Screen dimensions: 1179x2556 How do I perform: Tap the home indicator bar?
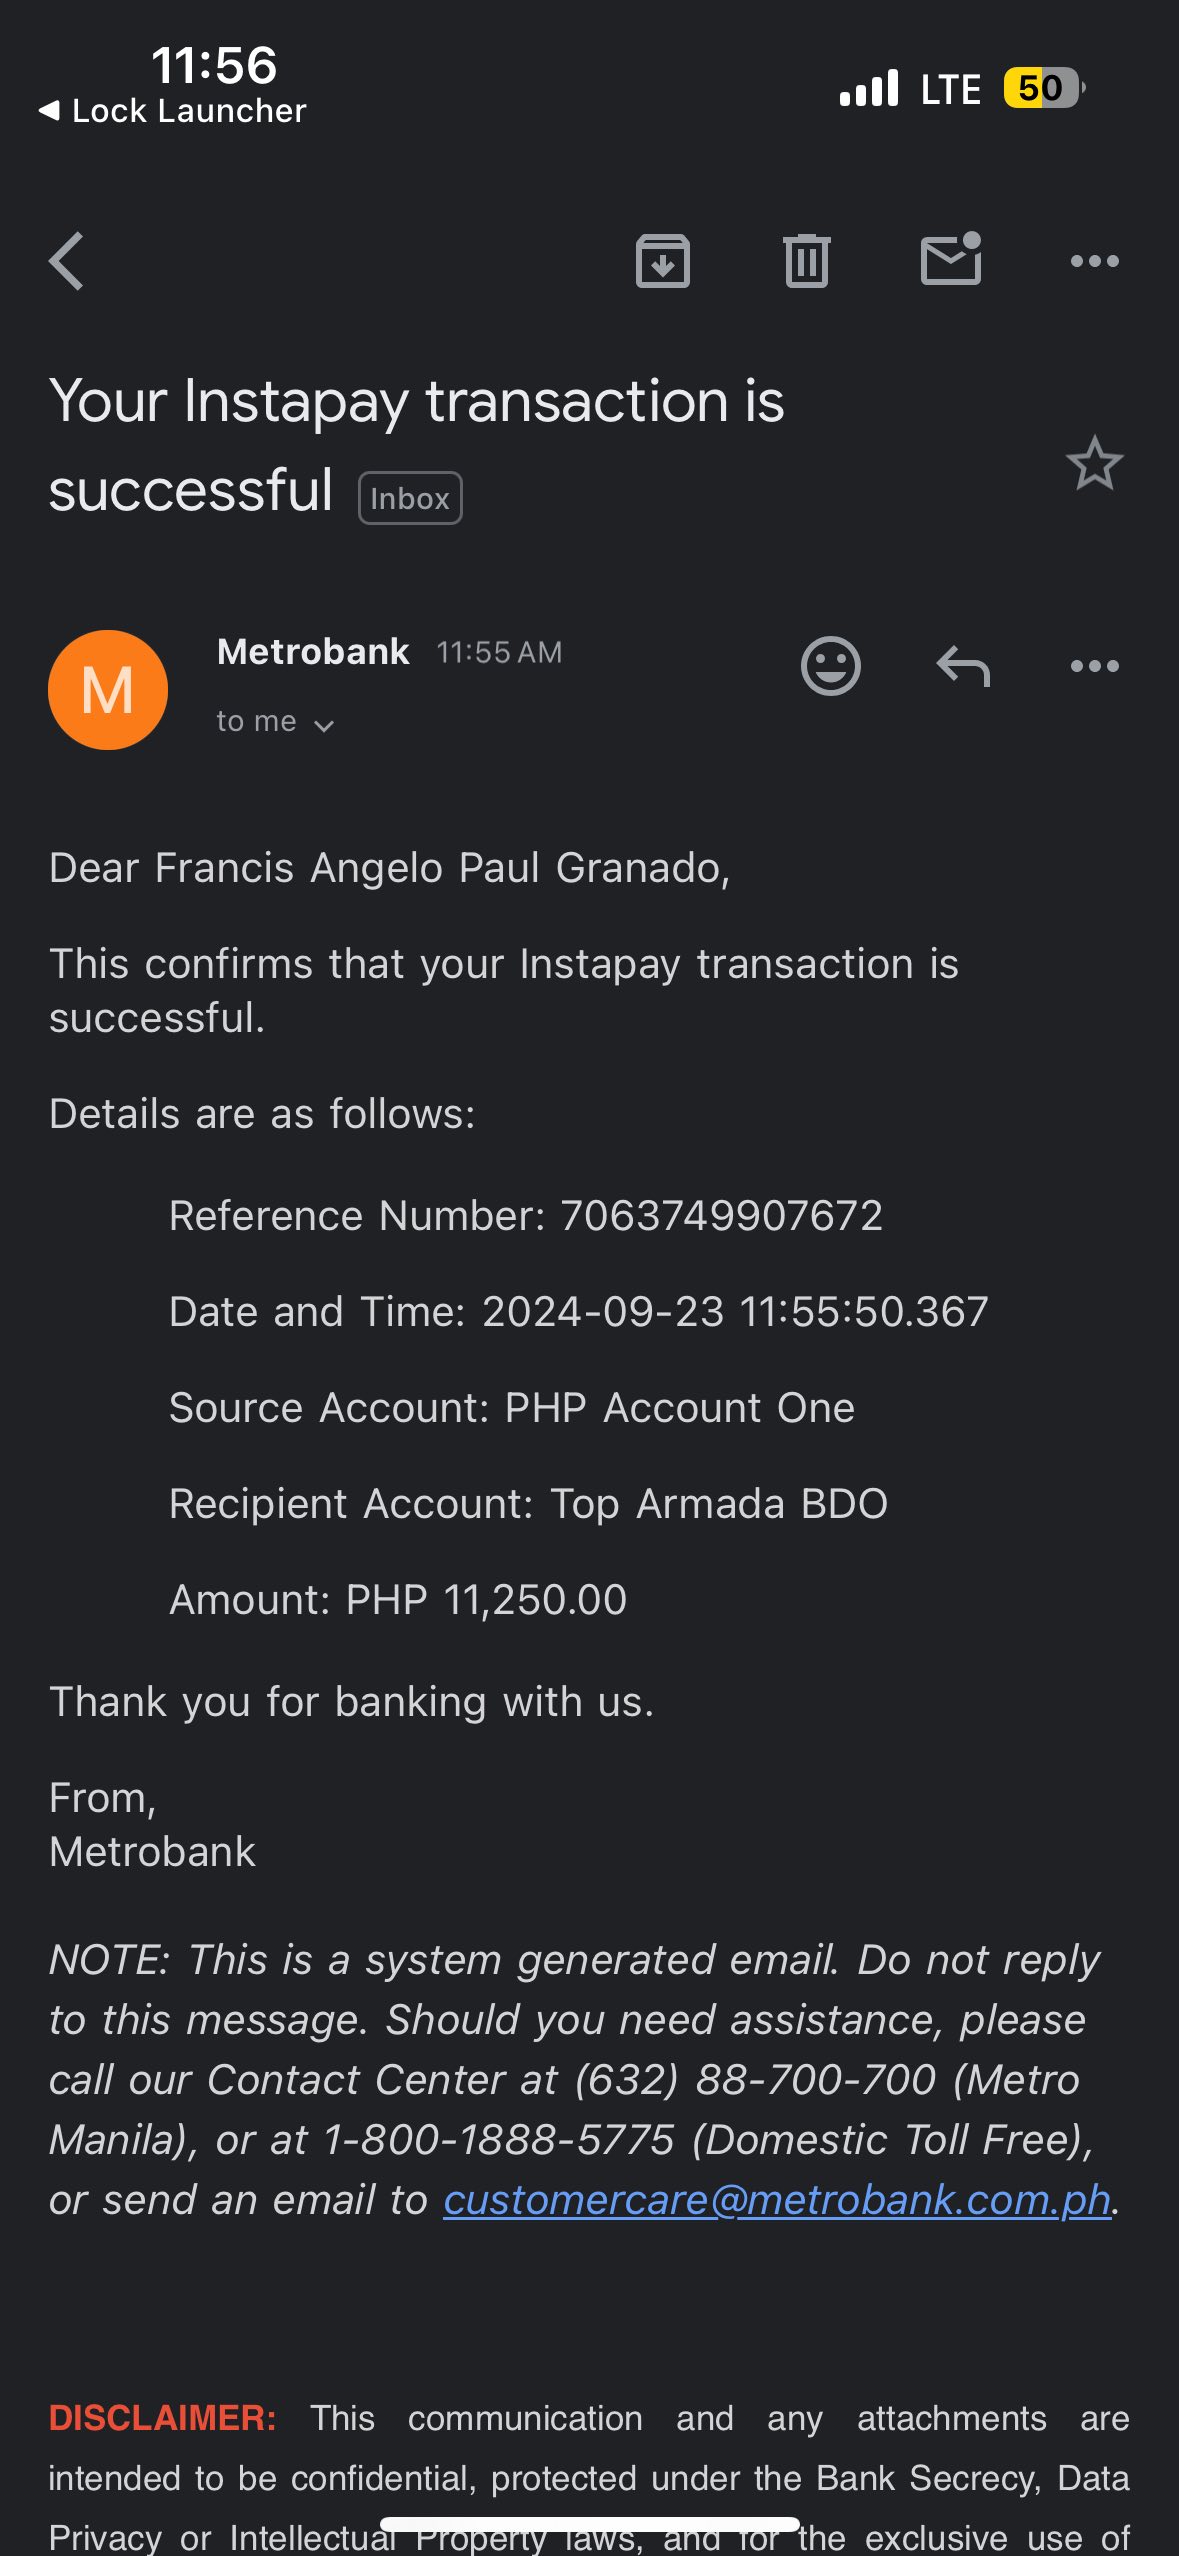590,2524
